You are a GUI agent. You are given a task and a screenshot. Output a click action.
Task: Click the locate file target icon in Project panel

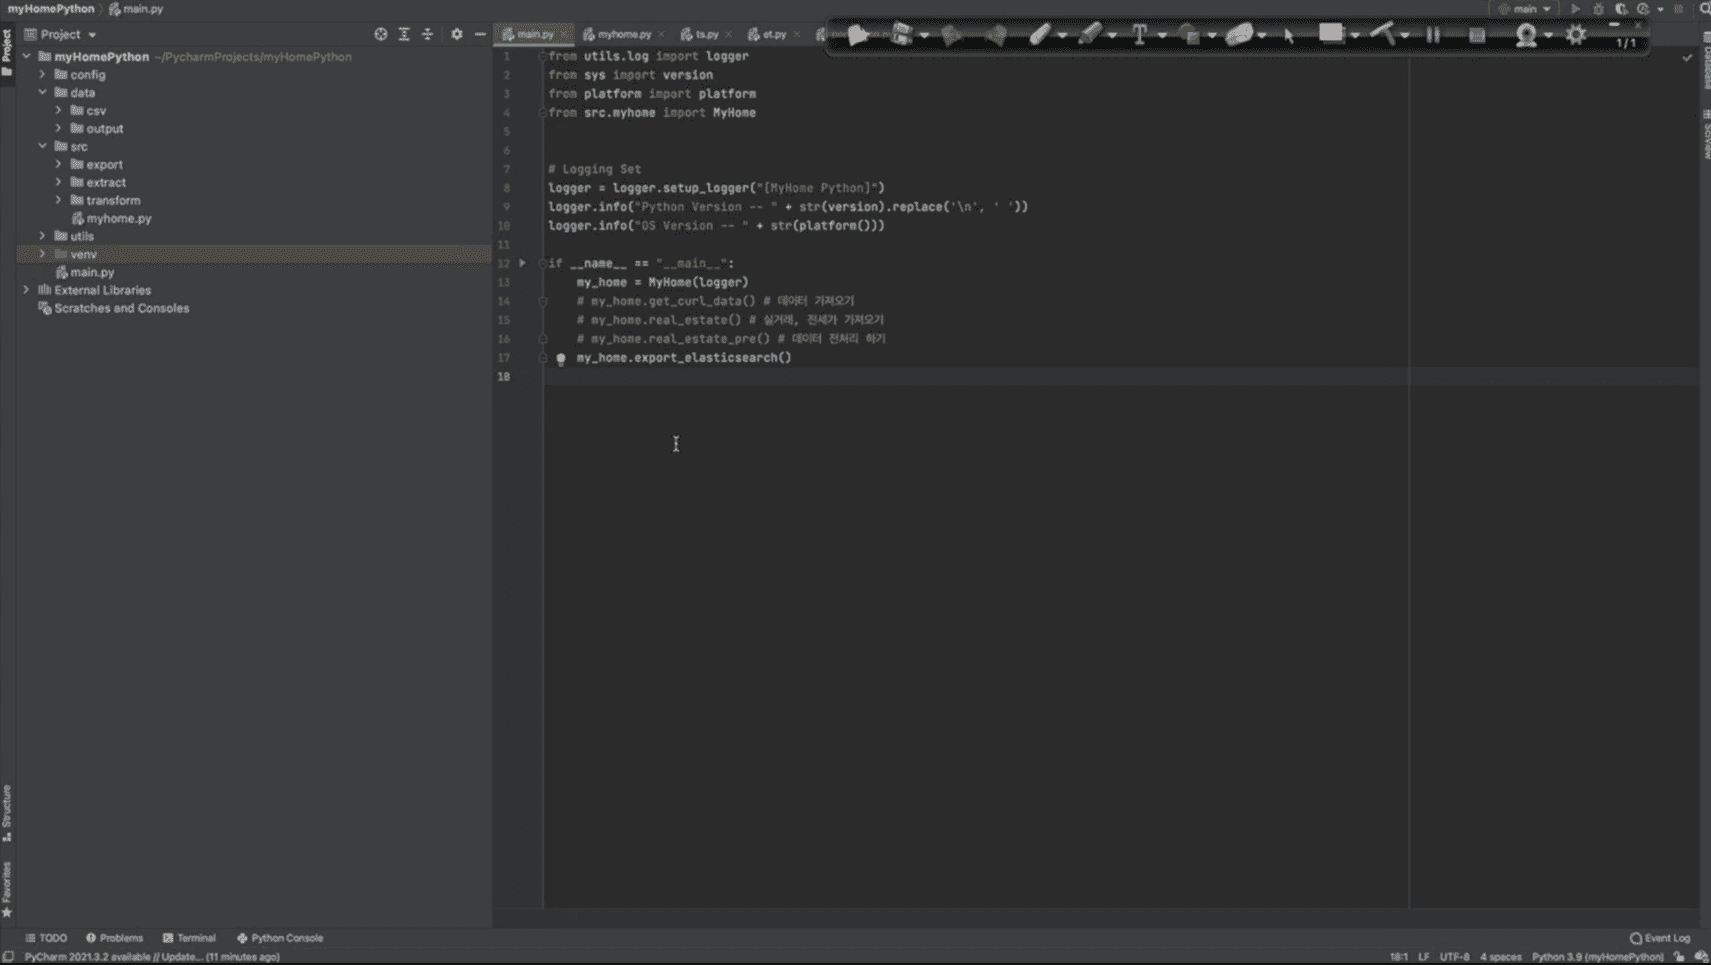[380, 34]
